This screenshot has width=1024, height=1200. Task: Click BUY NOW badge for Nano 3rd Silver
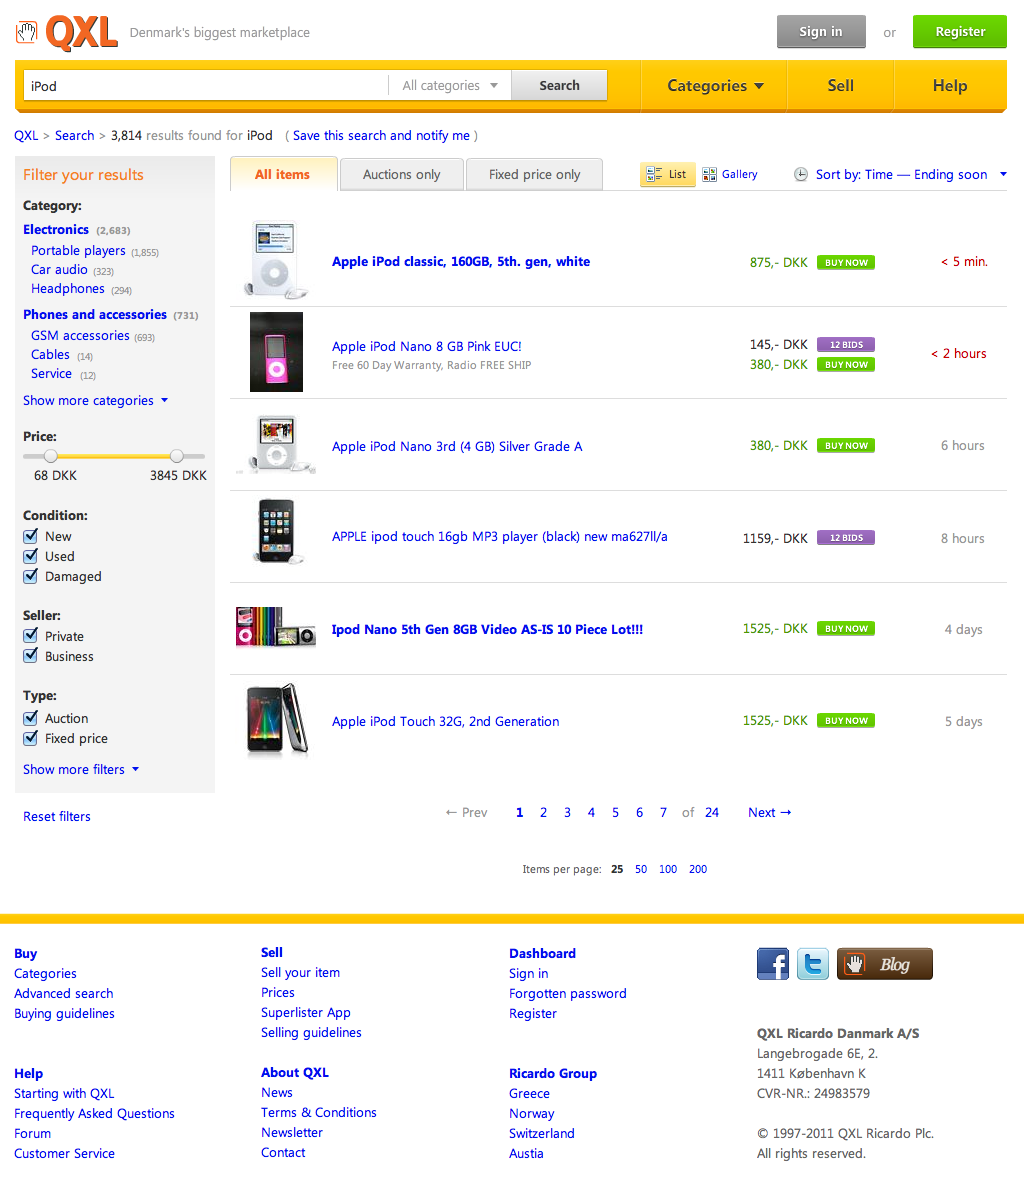[846, 446]
